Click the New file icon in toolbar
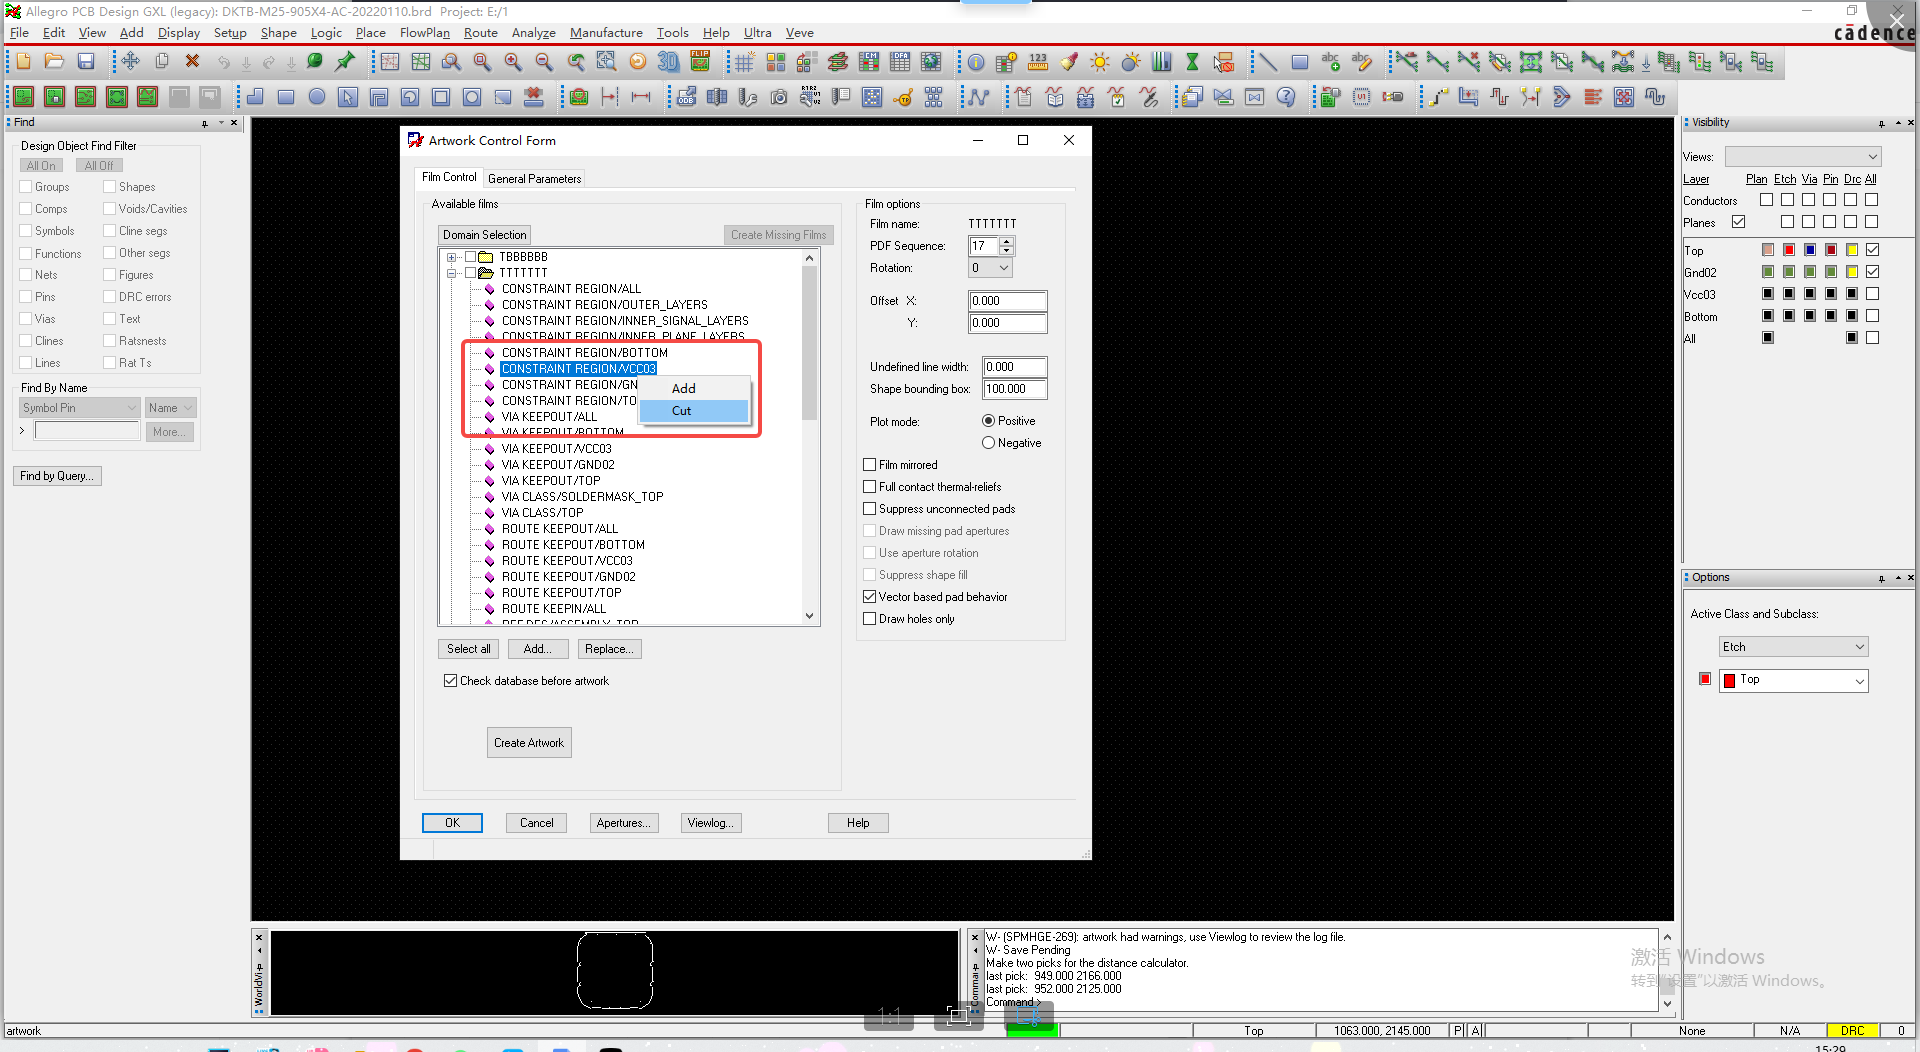This screenshot has width=1920, height=1052. click(24, 62)
